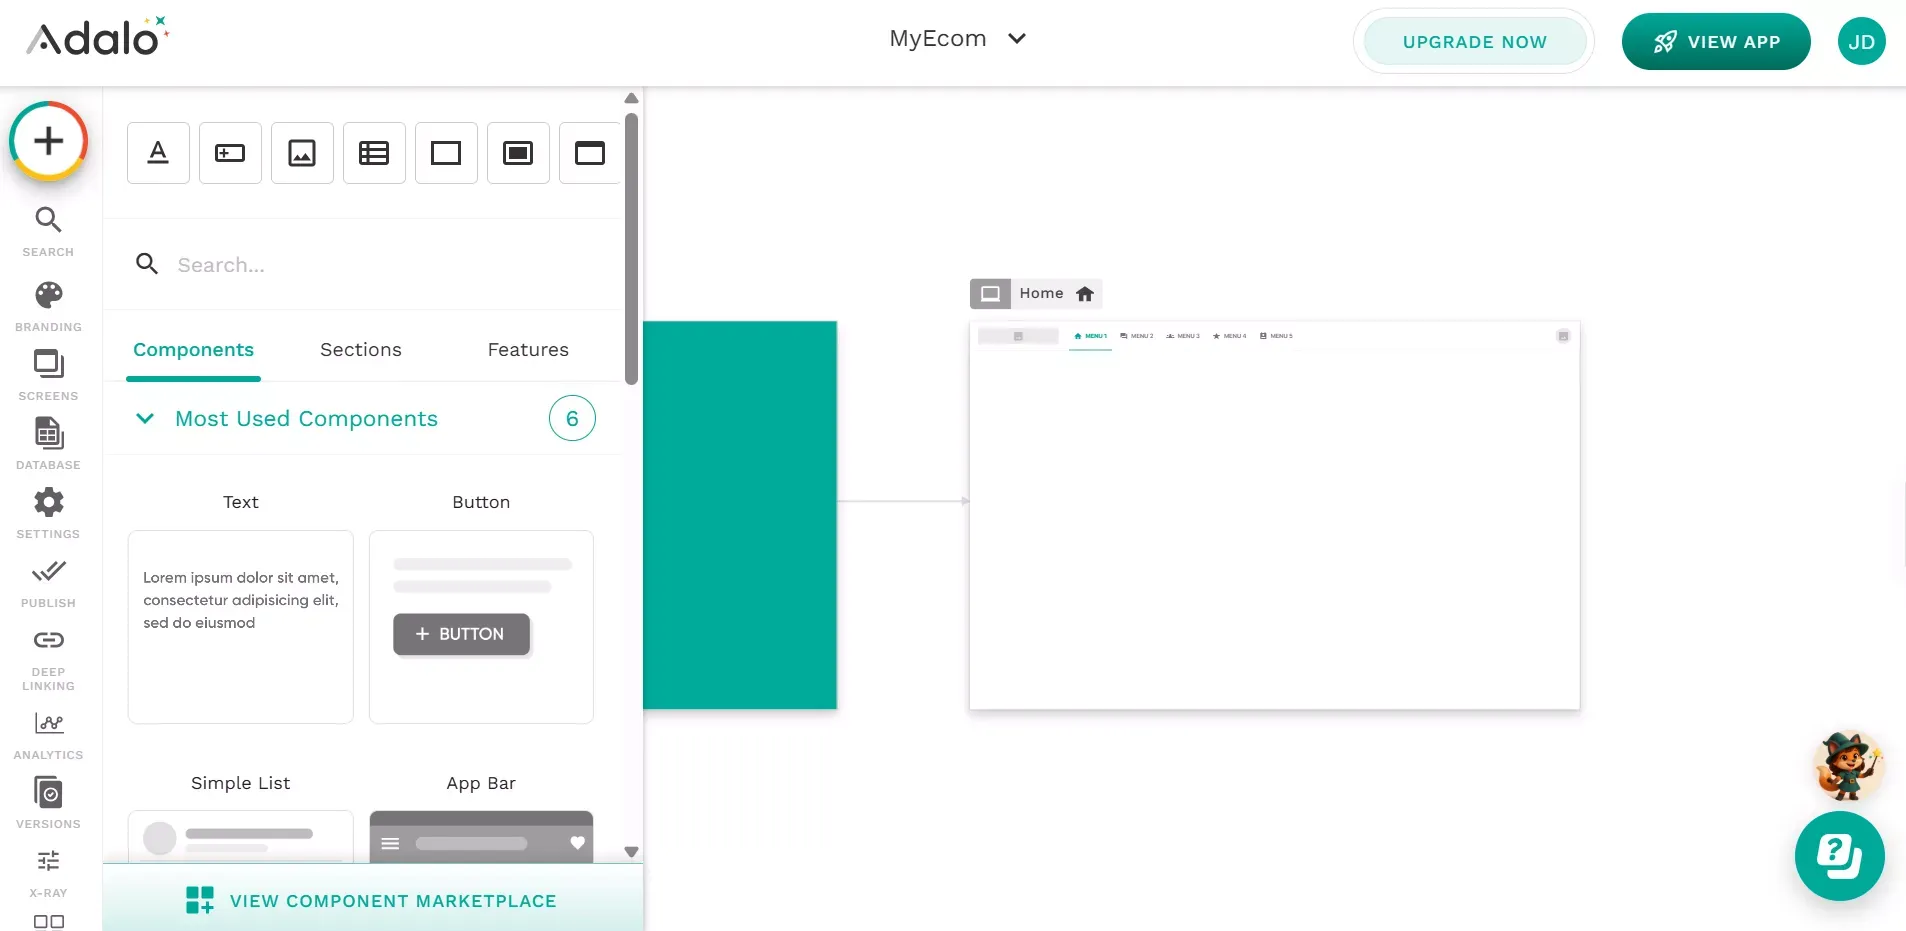This screenshot has width=1906, height=931.
Task: Open the X-Ray panel
Action: (48, 872)
